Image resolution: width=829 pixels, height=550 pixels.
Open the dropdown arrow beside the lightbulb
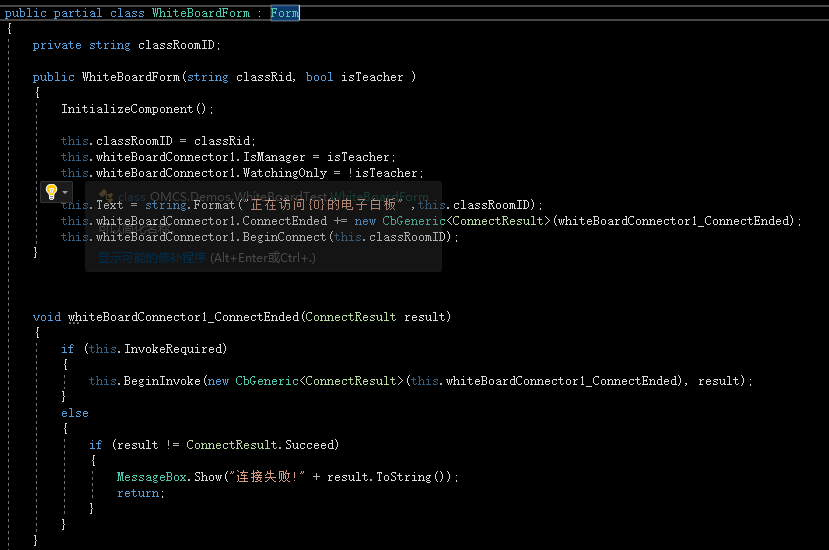pos(65,192)
